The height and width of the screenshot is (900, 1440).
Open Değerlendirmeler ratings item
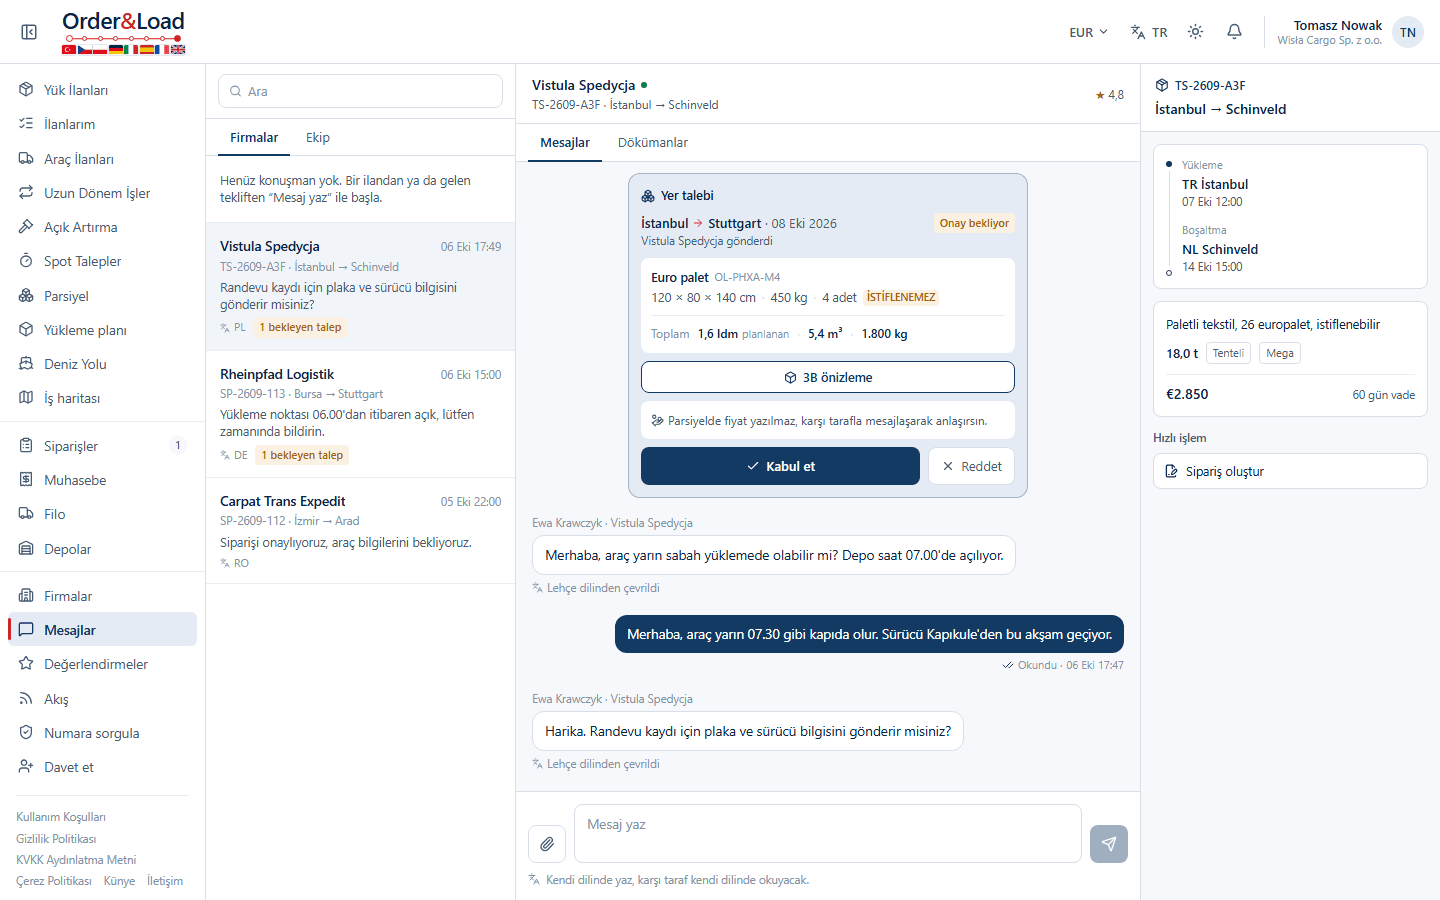click(102, 664)
